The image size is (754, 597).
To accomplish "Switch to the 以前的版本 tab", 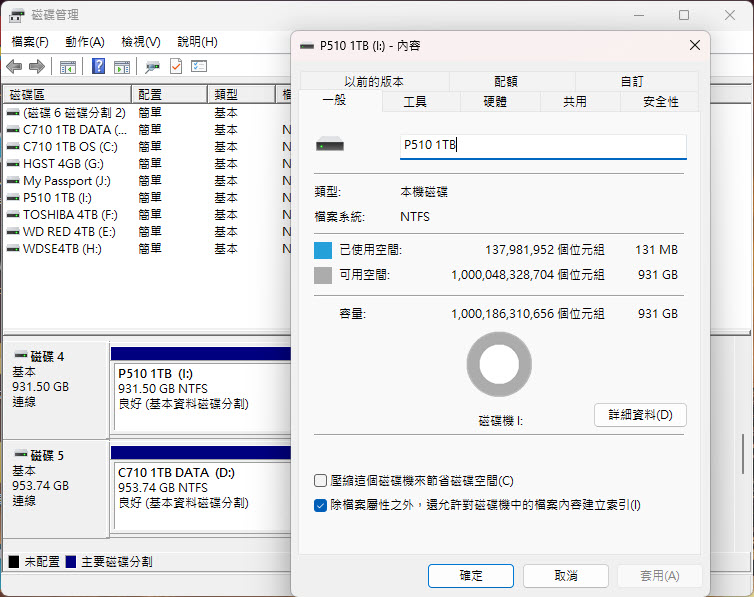I will point(374,82).
